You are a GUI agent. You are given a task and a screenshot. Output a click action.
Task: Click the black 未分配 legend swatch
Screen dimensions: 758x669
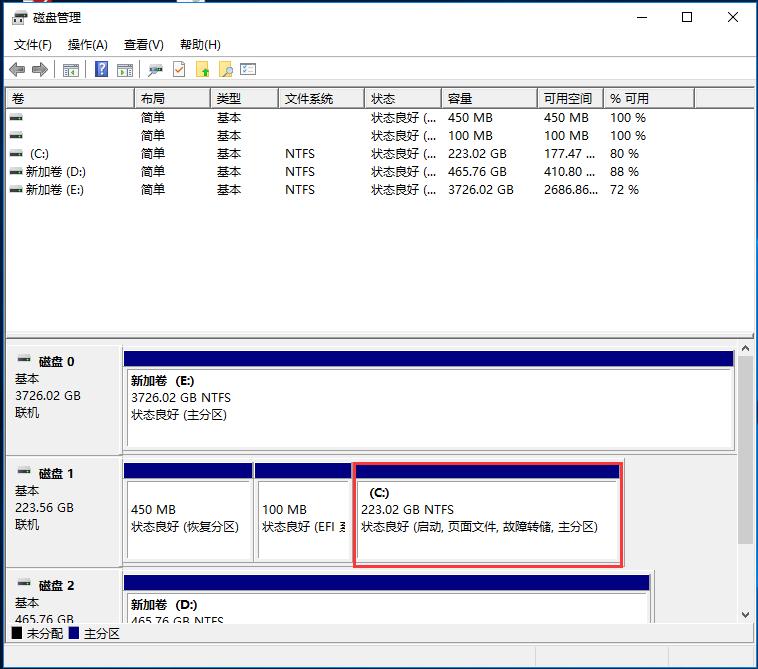(x=17, y=633)
